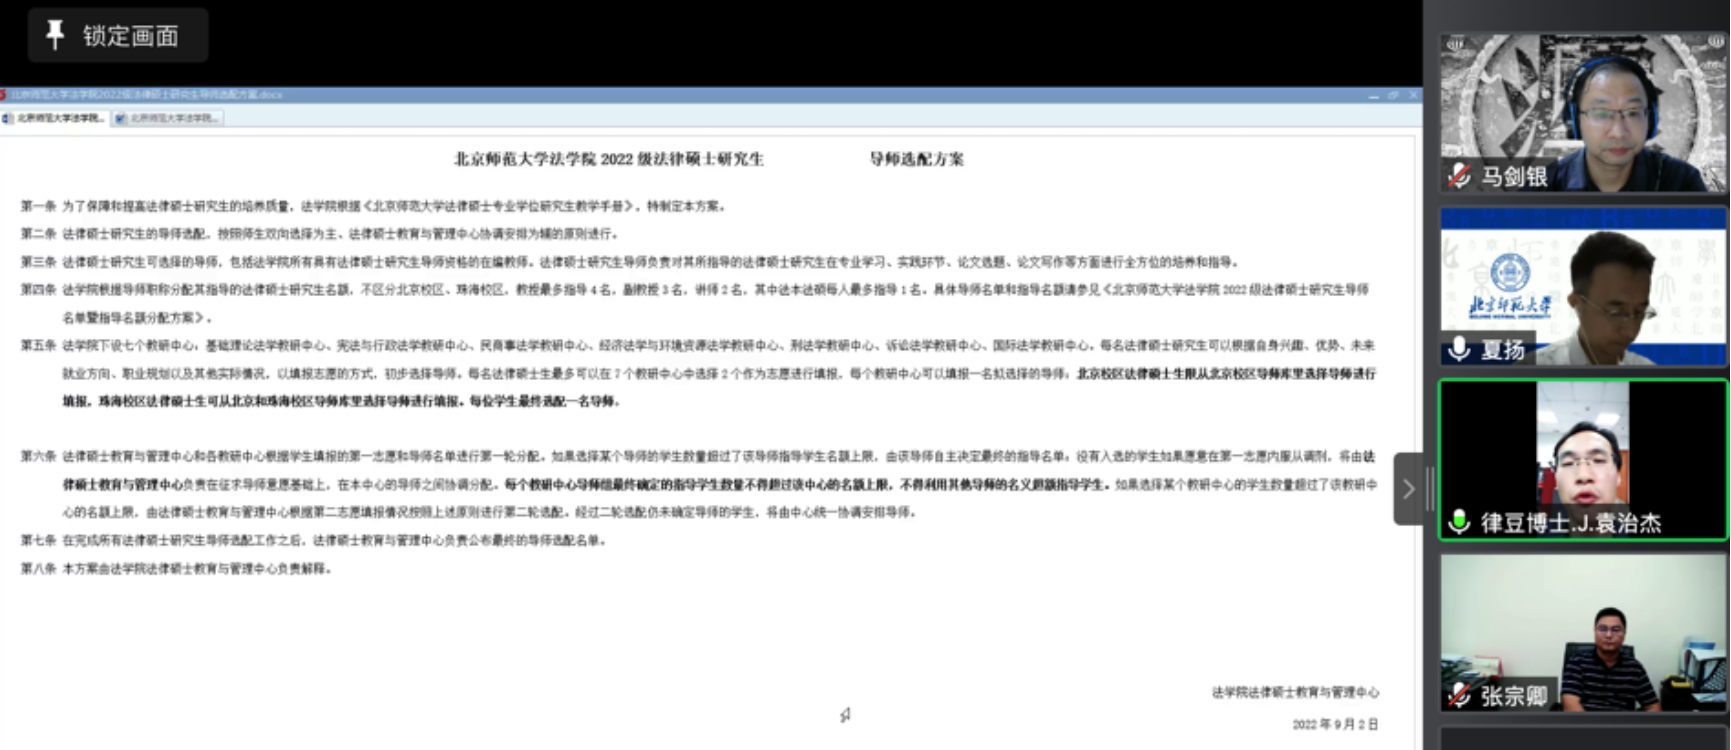
Task: Open the second document tab
Action: [x=167, y=118]
